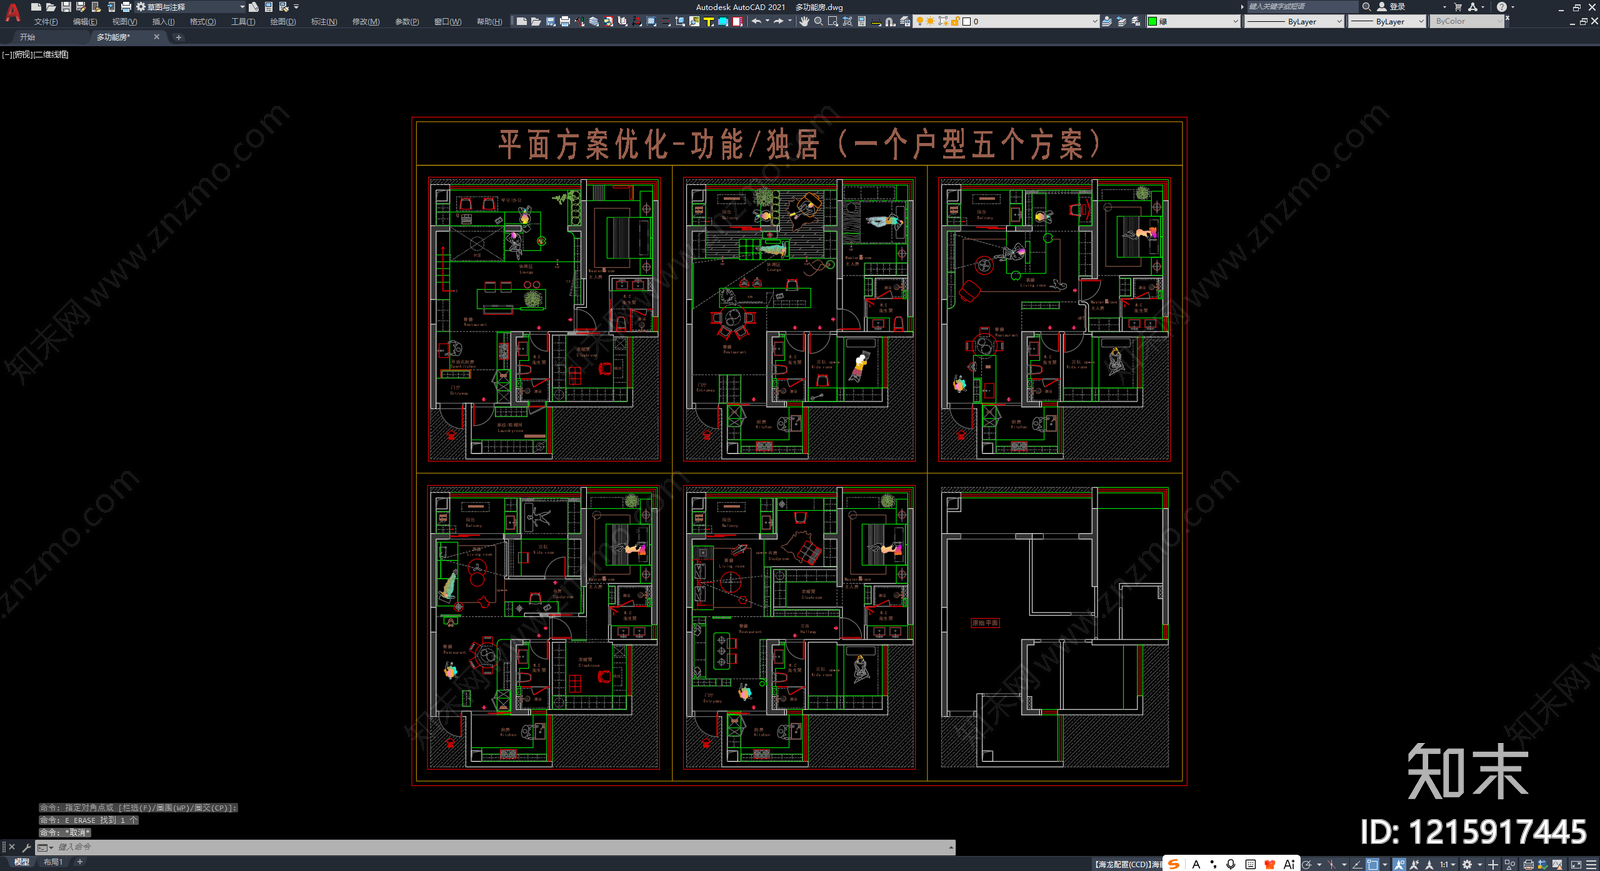The height and width of the screenshot is (871, 1600).
Task: Click the Sogou input method S icon
Action: (1174, 864)
